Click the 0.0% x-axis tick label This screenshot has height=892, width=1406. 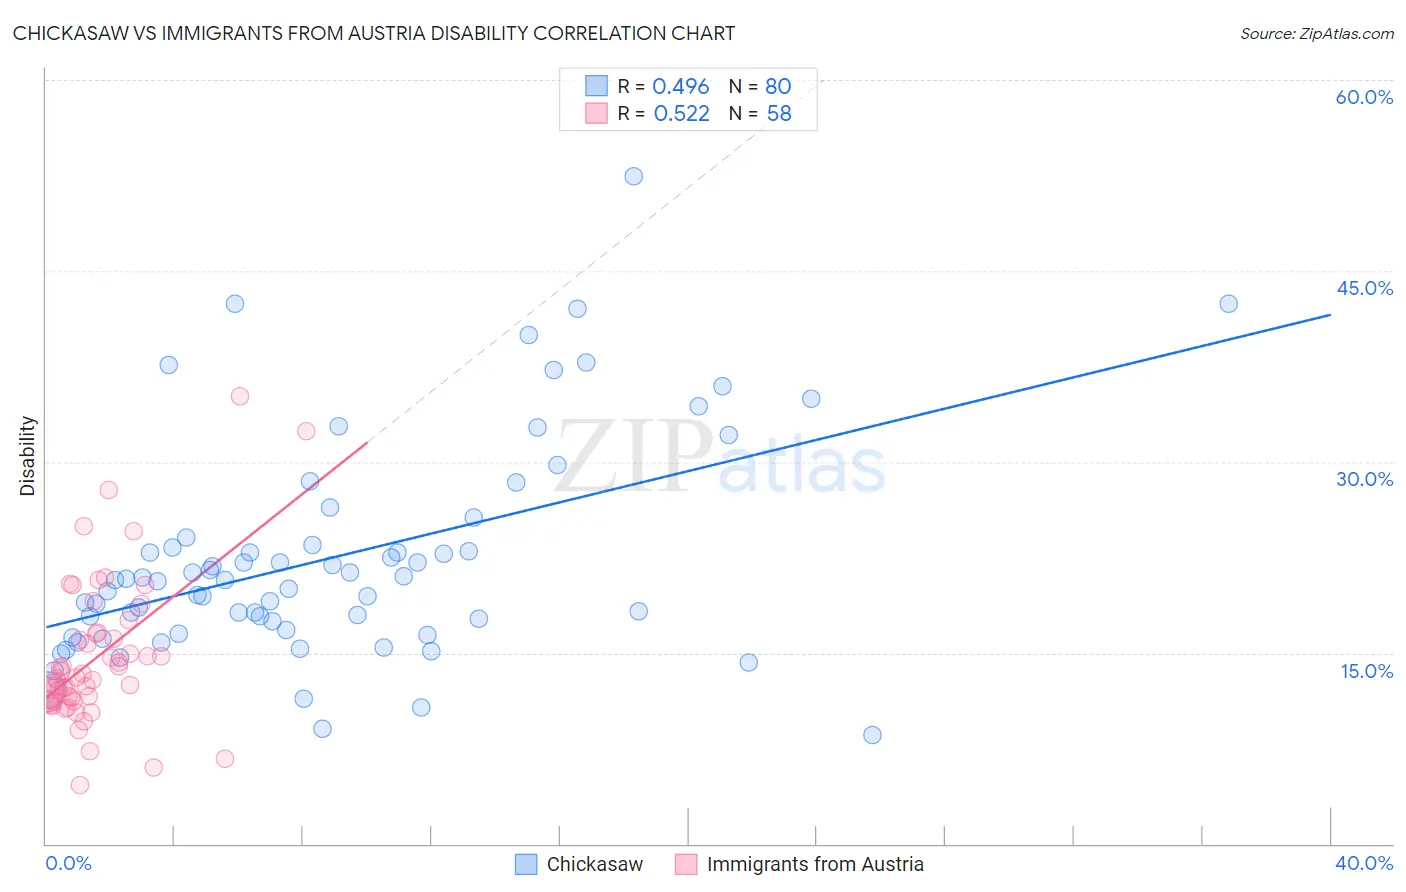(x=68, y=863)
